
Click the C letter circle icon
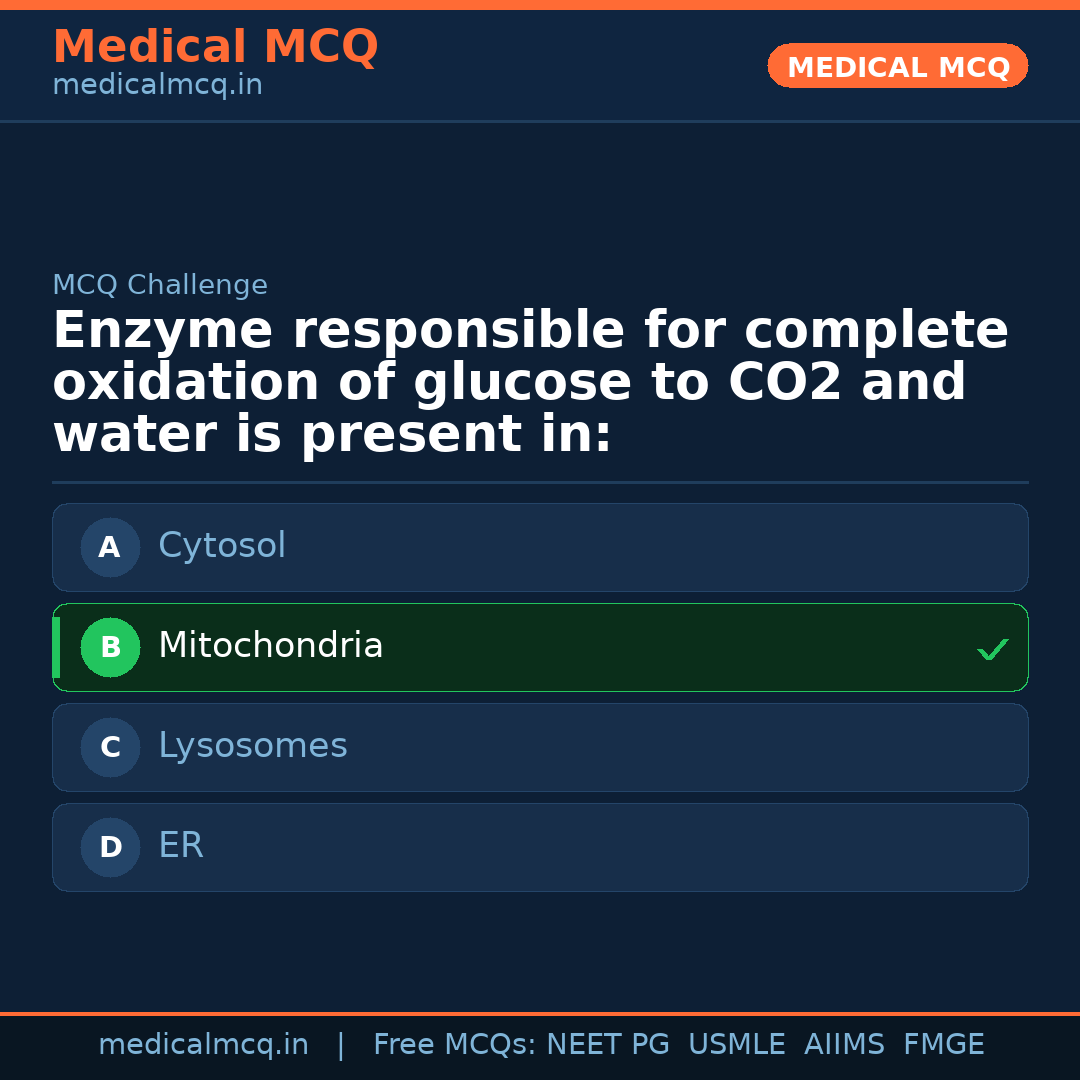(110, 747)
